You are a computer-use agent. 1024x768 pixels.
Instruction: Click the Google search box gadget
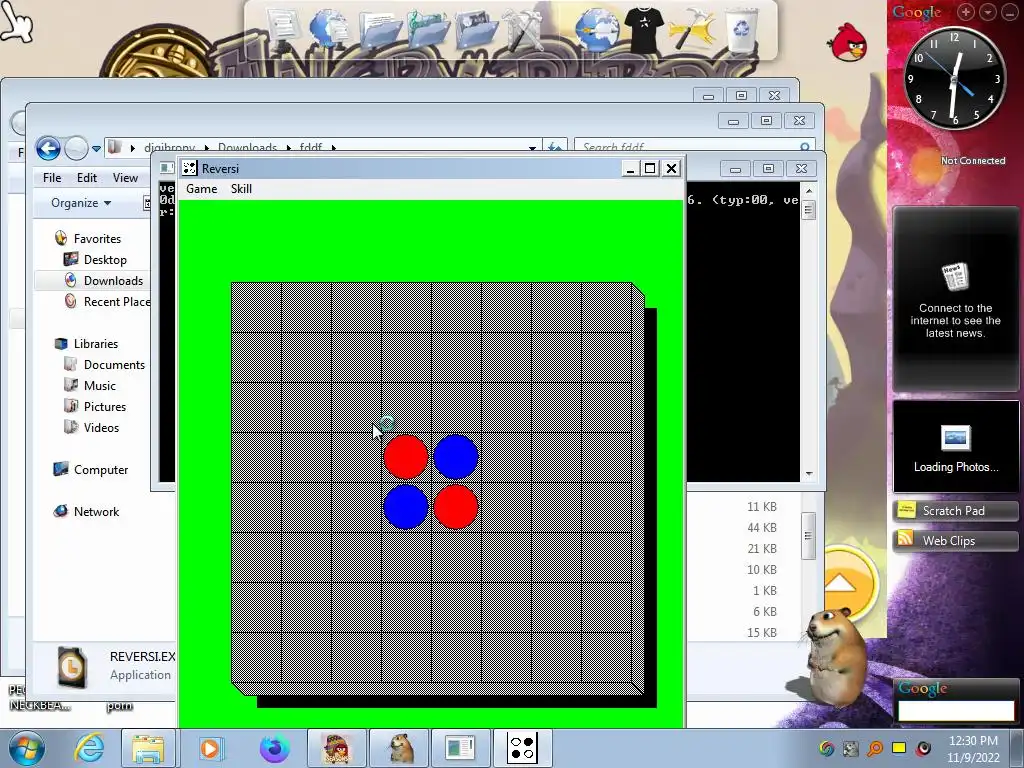point(955,711)
